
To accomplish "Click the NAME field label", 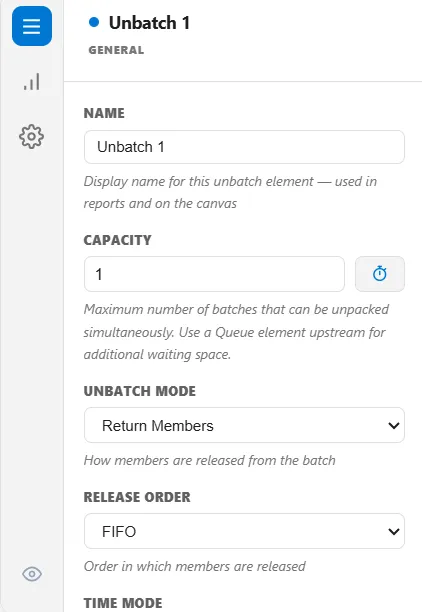I will (x=104, y=113).
